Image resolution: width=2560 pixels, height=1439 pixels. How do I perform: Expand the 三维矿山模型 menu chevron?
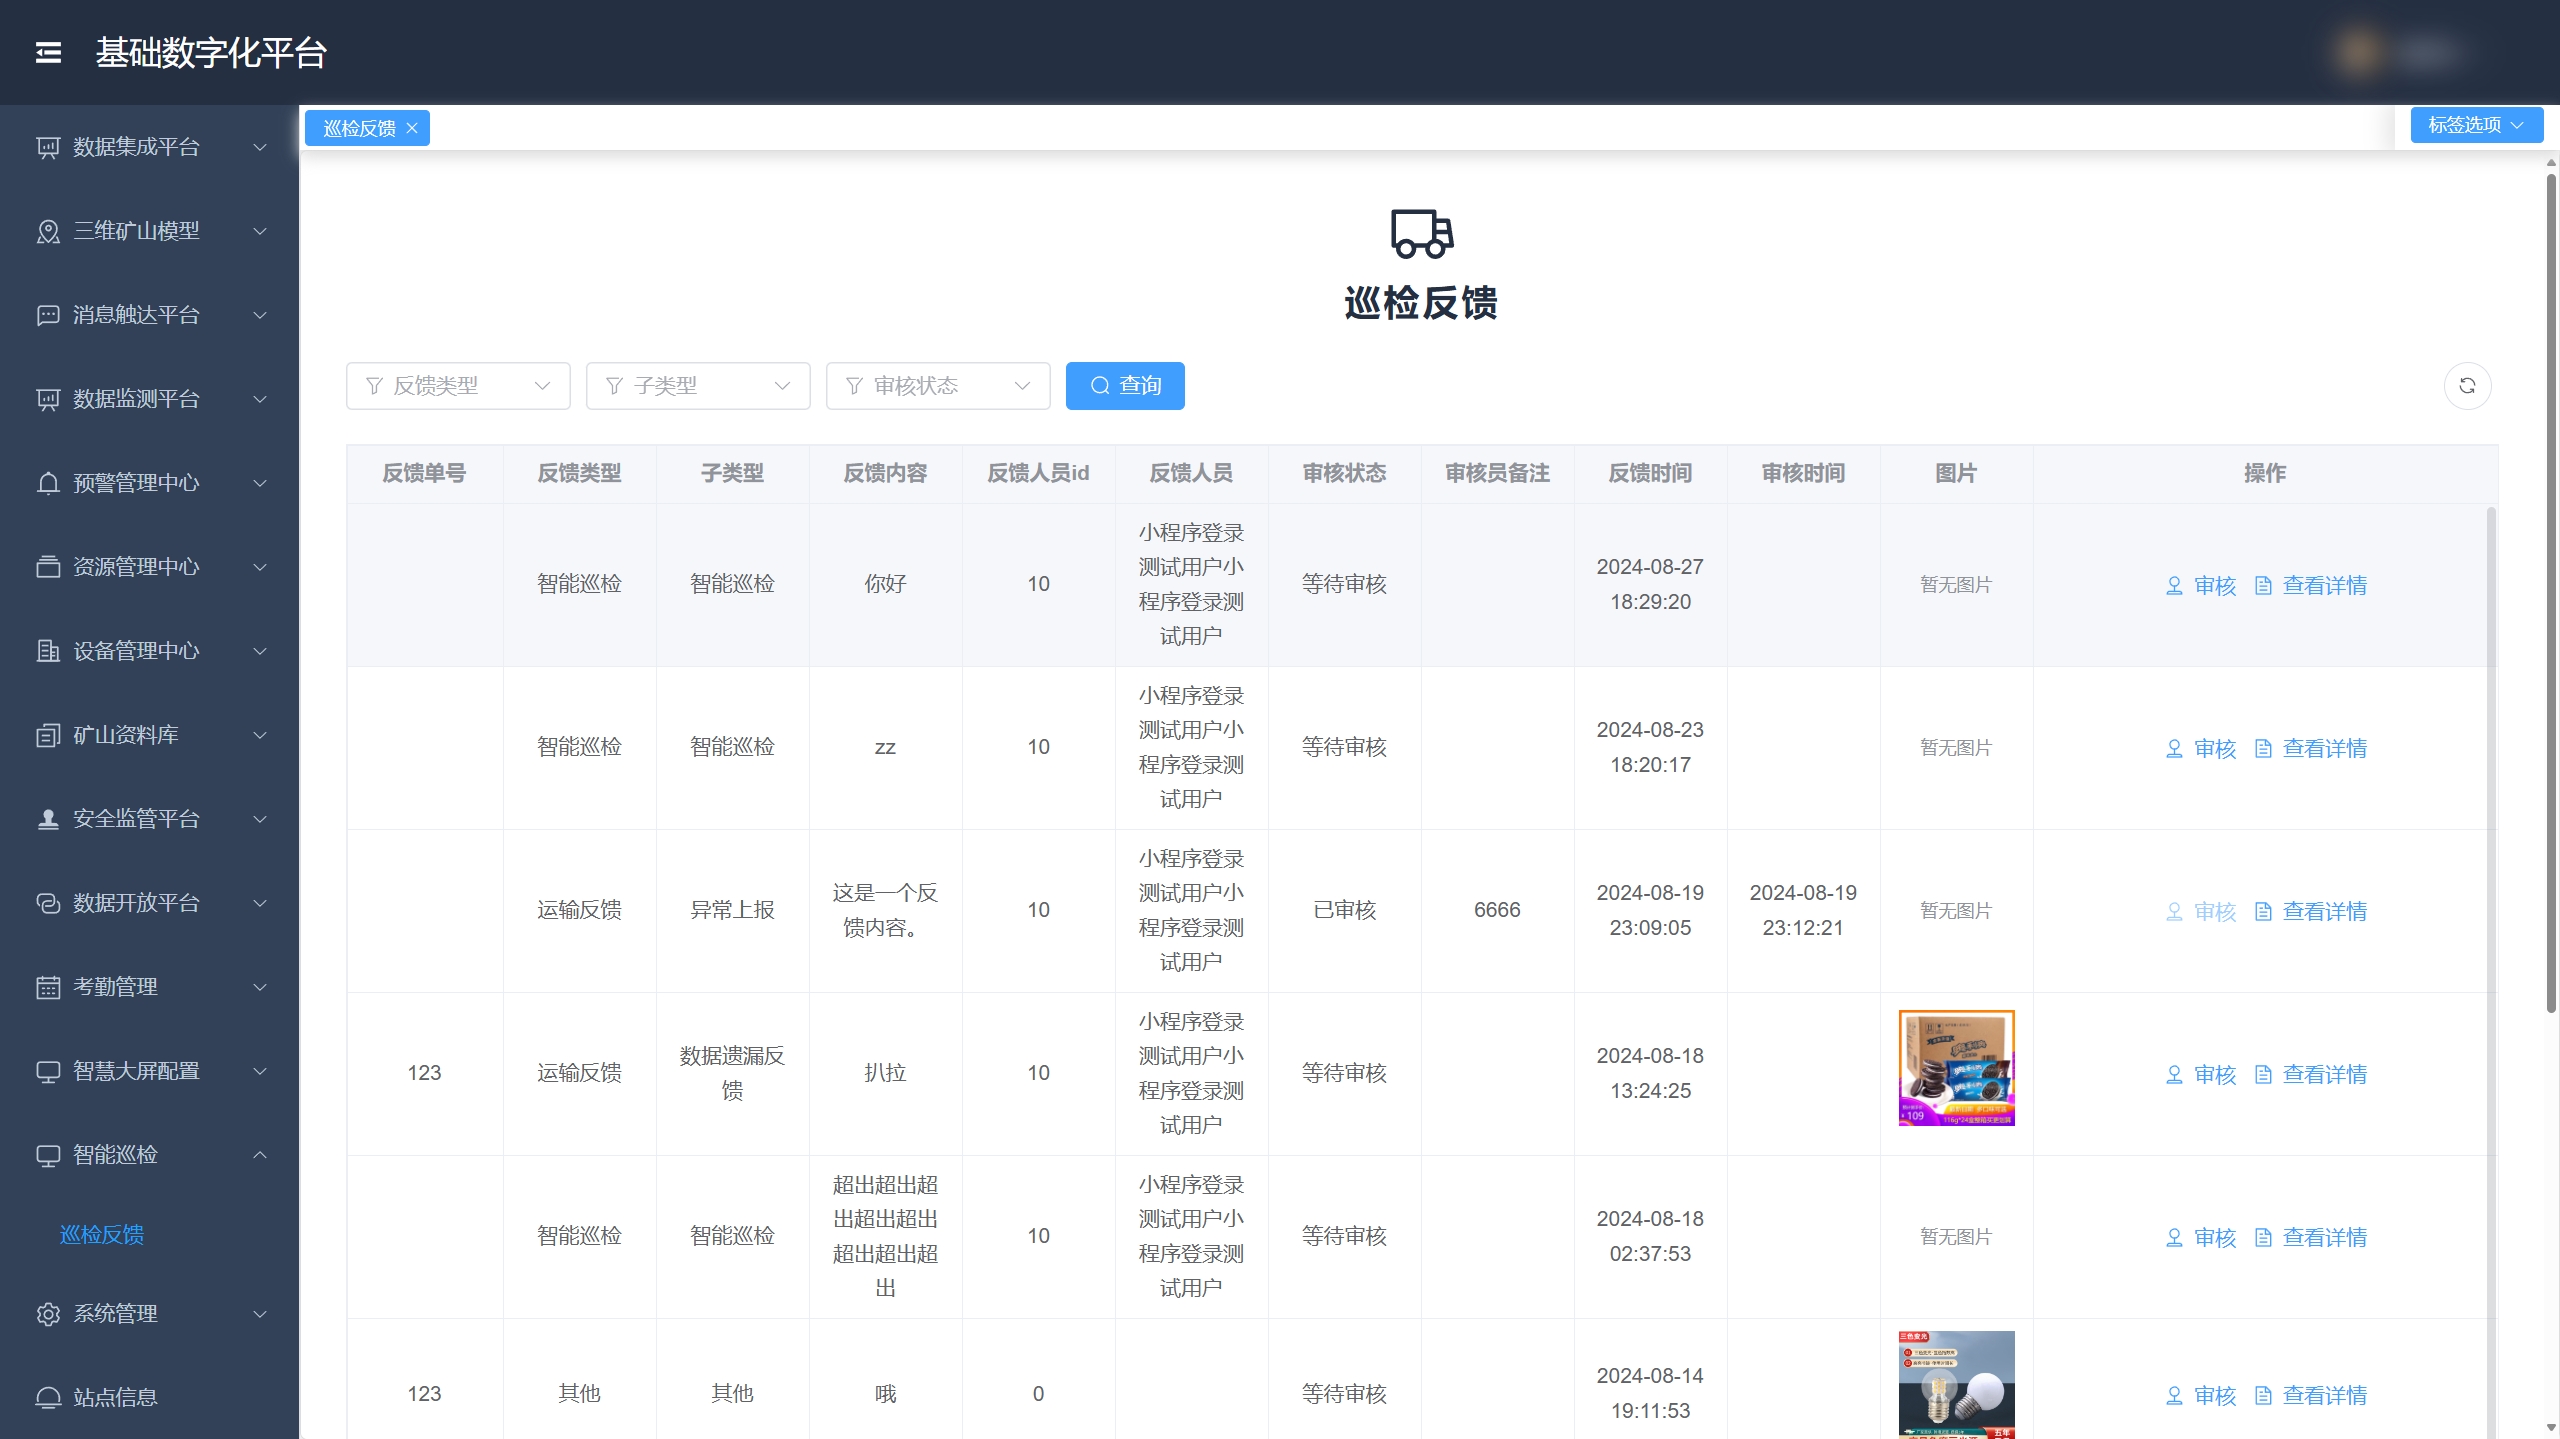[x=260, y=232]
